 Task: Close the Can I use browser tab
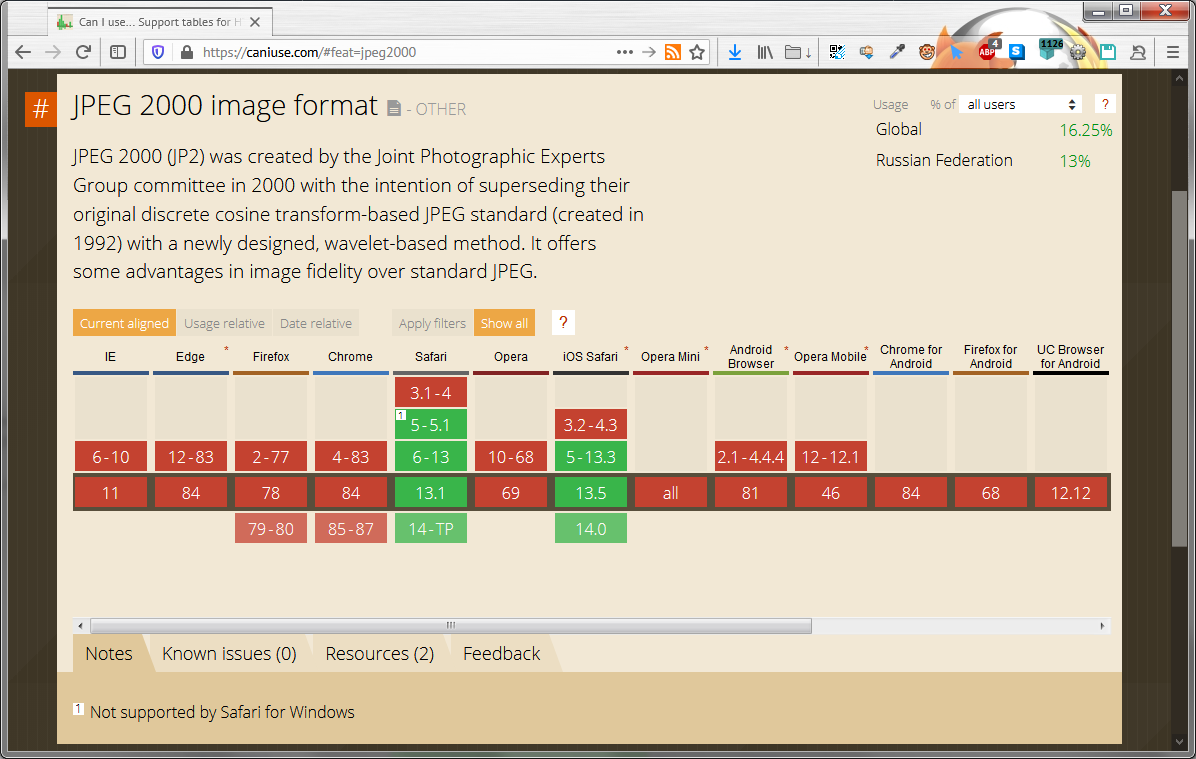(x=255, y=22)
